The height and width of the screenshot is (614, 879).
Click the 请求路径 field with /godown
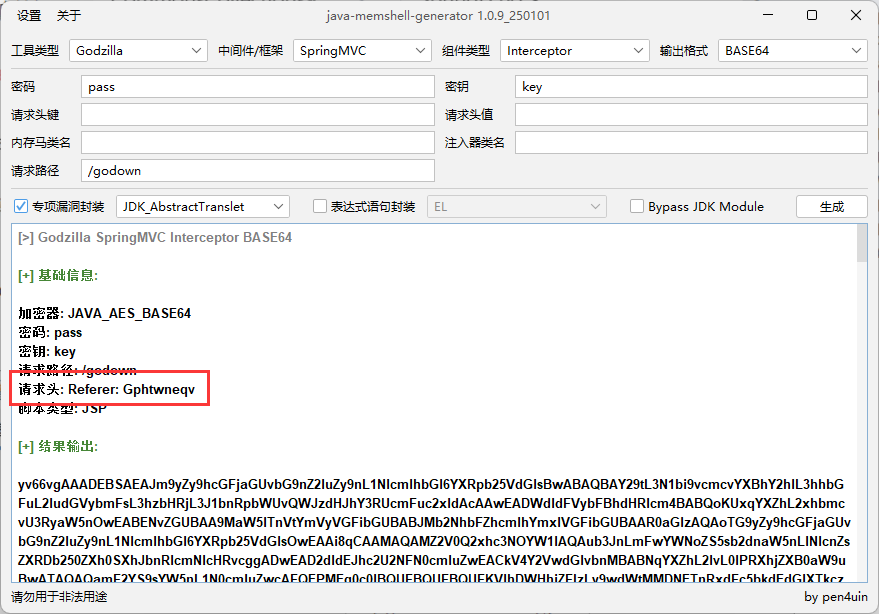coord(257,171)
